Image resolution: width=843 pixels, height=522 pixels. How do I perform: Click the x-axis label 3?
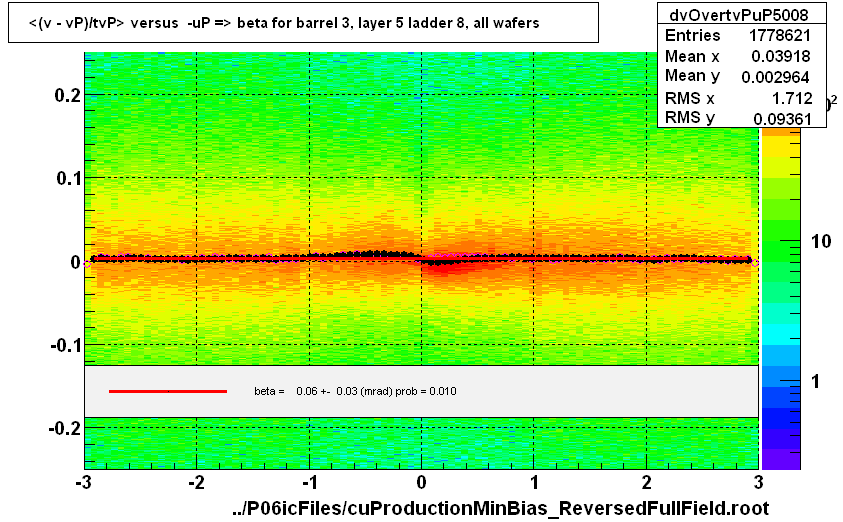(759, 482)
